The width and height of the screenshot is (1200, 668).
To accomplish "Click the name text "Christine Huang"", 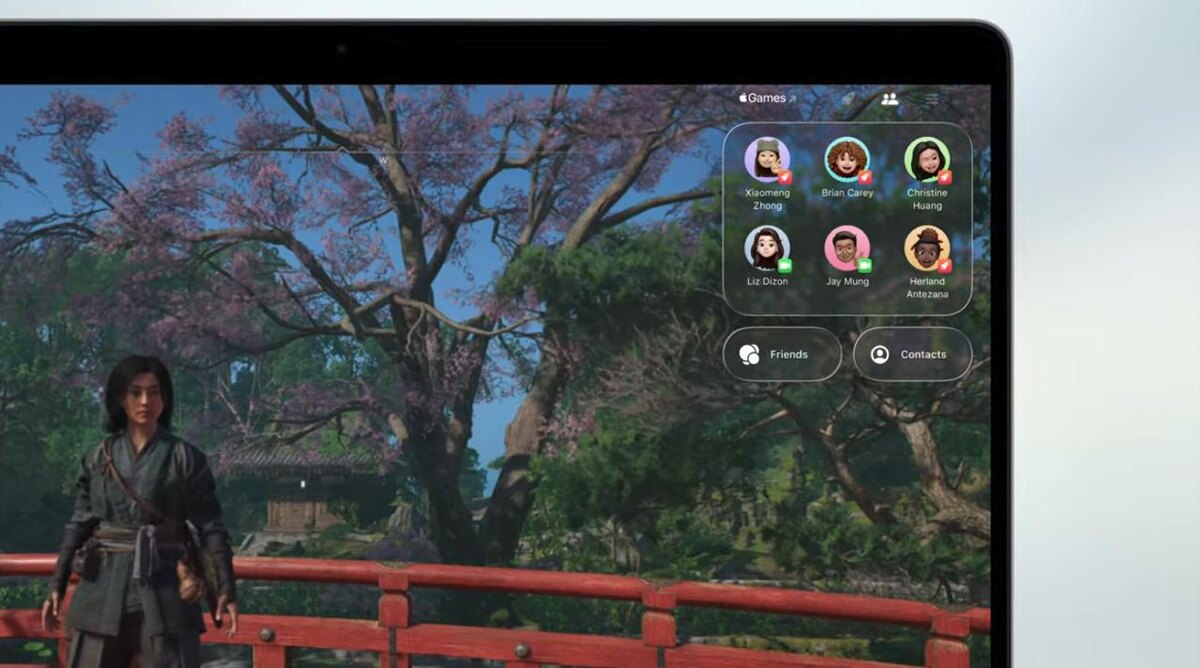I will (x=927, y=199).
